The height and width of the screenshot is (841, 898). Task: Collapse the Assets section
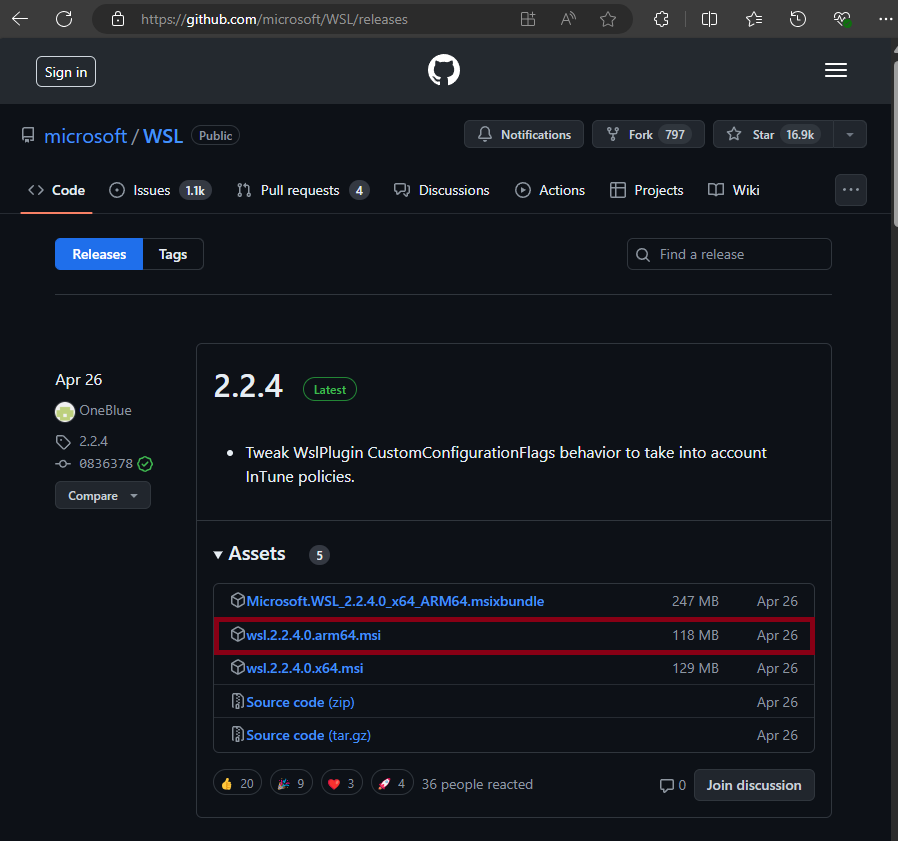coord(218,554)
